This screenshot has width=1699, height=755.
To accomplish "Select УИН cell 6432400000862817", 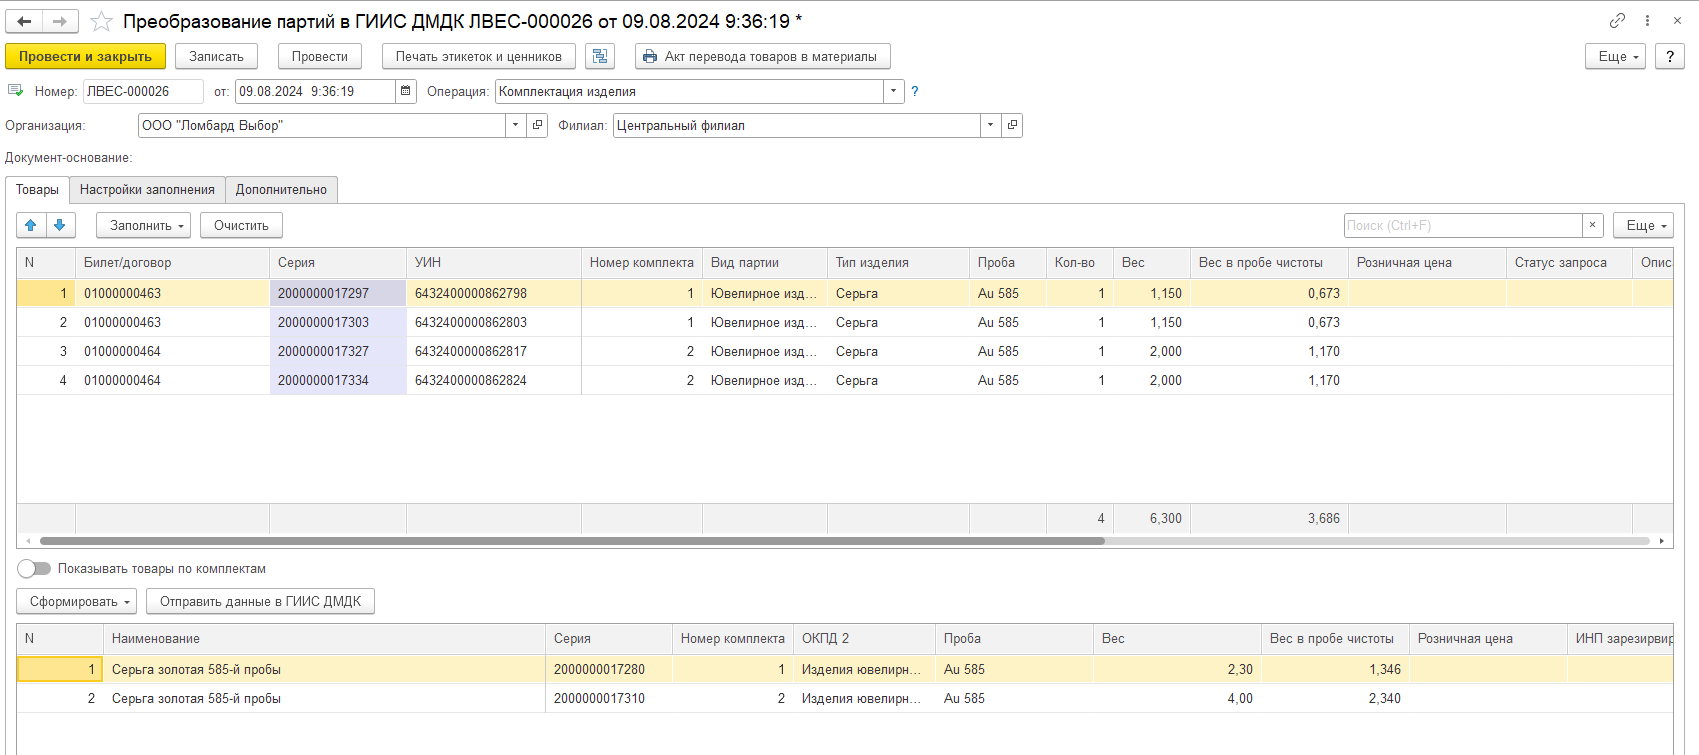I will [494, 351].
